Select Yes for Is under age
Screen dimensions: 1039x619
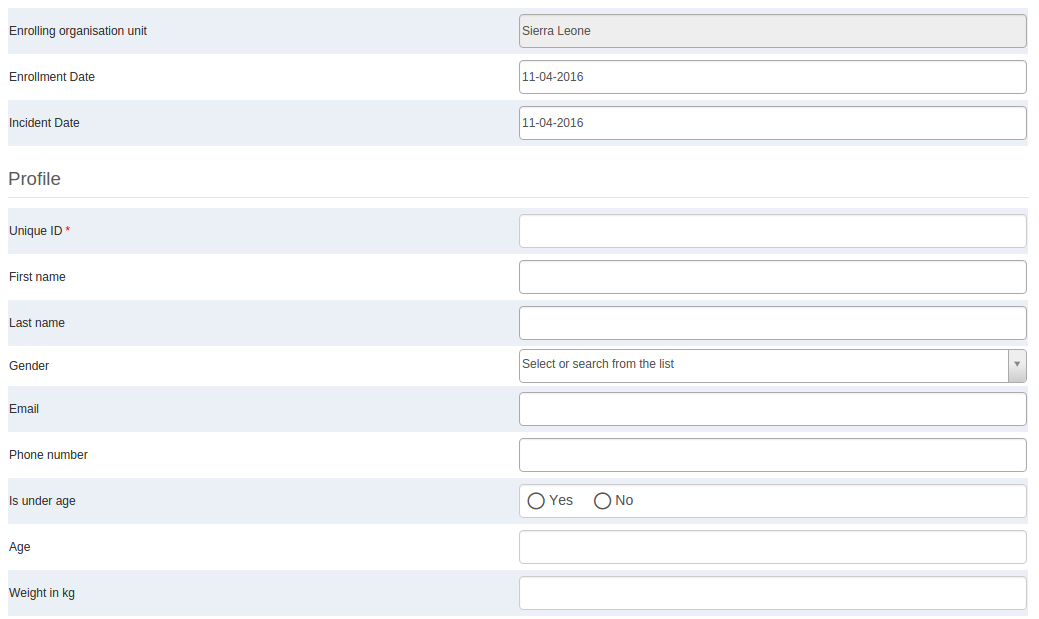[536, 501]
